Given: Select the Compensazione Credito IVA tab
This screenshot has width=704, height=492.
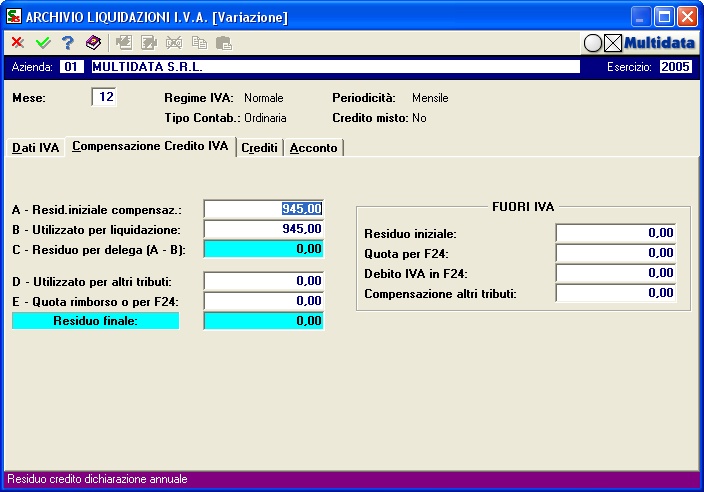Looking at the screenshot, I should coord(150,146).
